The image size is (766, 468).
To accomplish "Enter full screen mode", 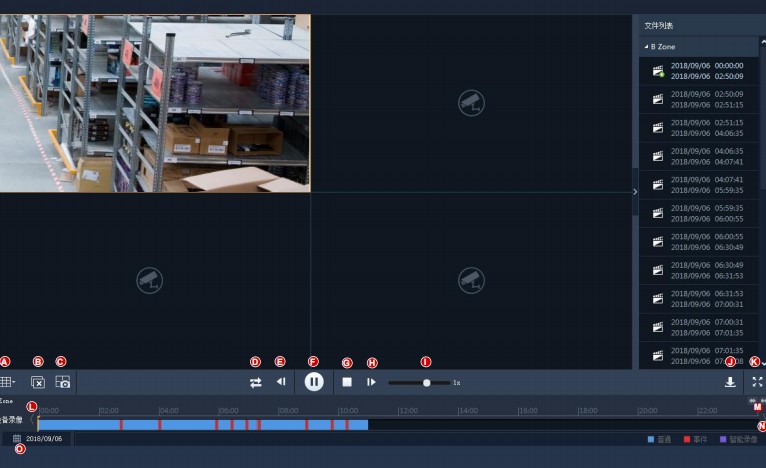I will tap(757, 382).
